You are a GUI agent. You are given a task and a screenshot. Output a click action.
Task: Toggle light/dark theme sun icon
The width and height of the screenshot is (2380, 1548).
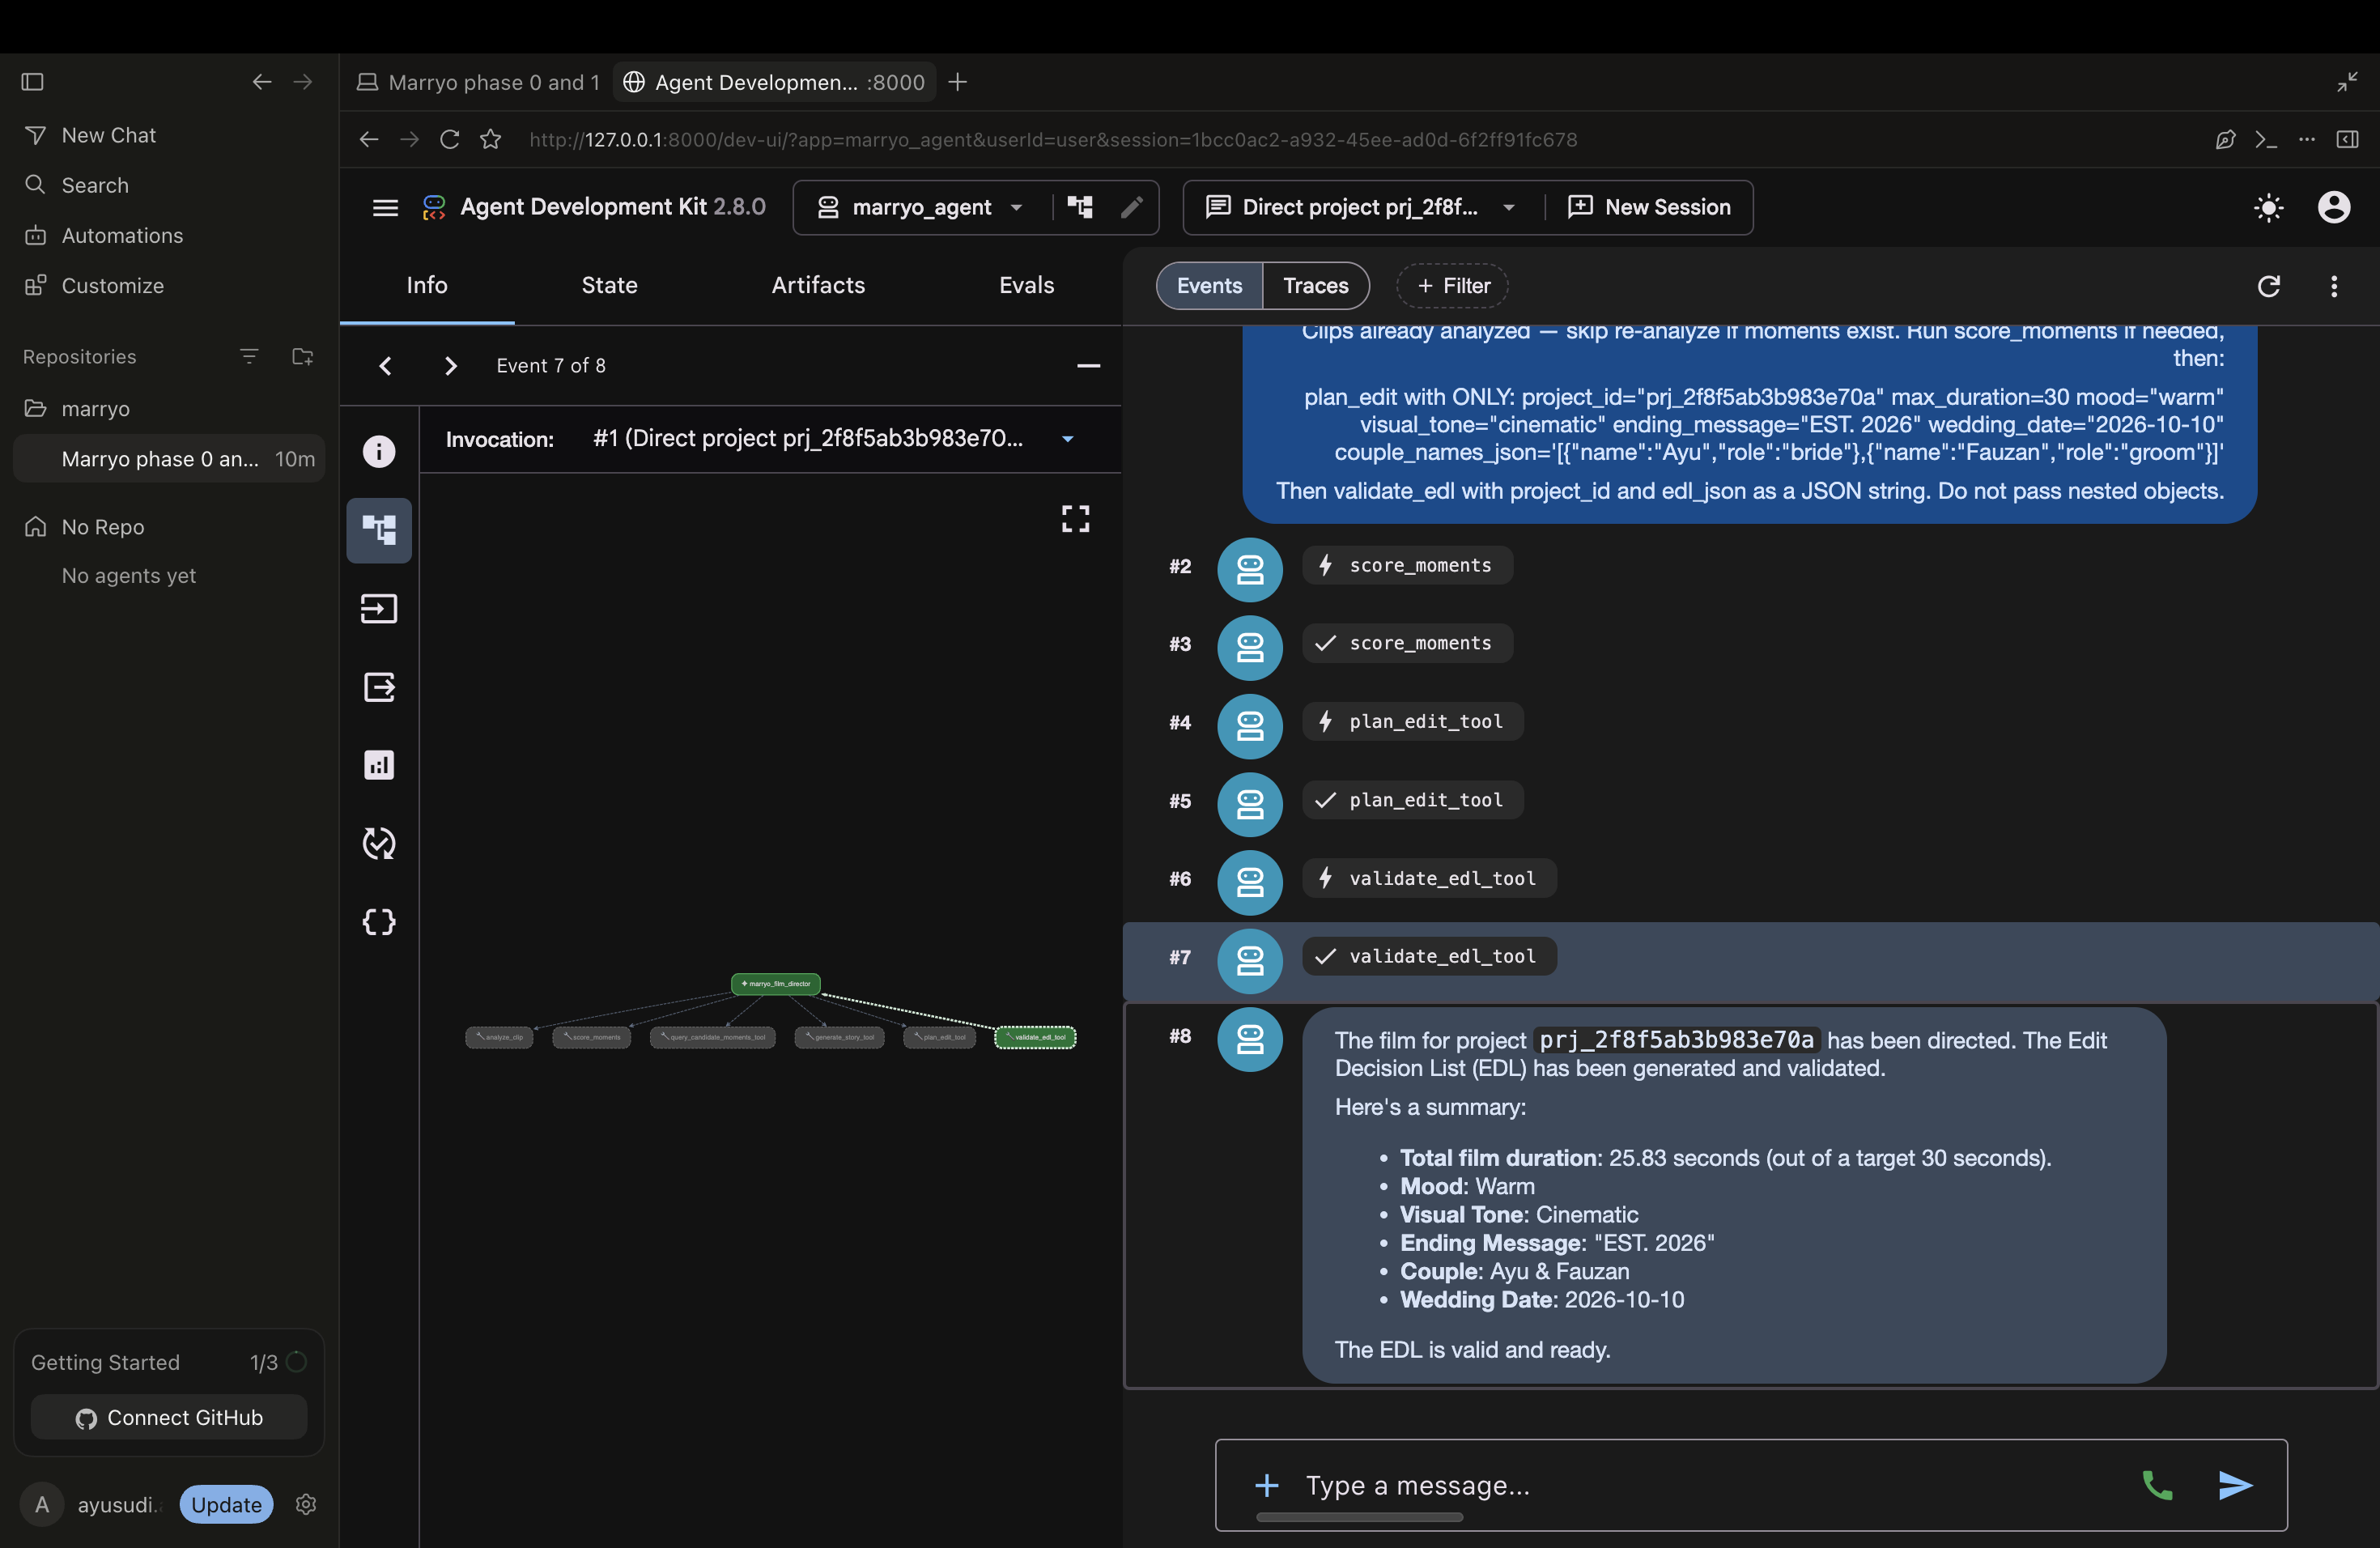tap(2269, 207)
